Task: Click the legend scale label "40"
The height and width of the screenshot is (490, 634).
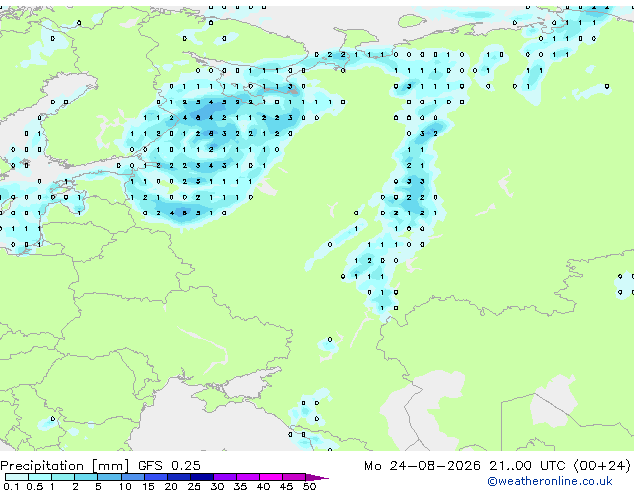Action: click(263, 486)
